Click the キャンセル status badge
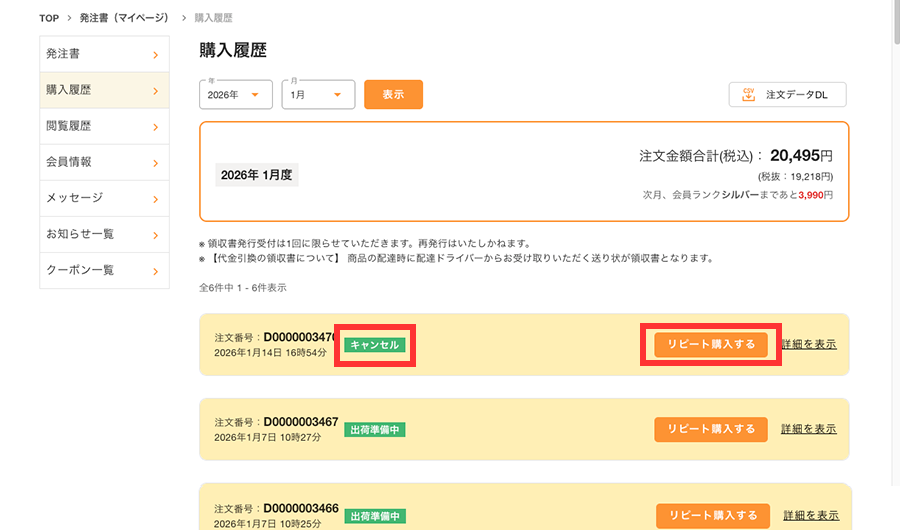The image size is (900, 530). [x=375, y=345]
